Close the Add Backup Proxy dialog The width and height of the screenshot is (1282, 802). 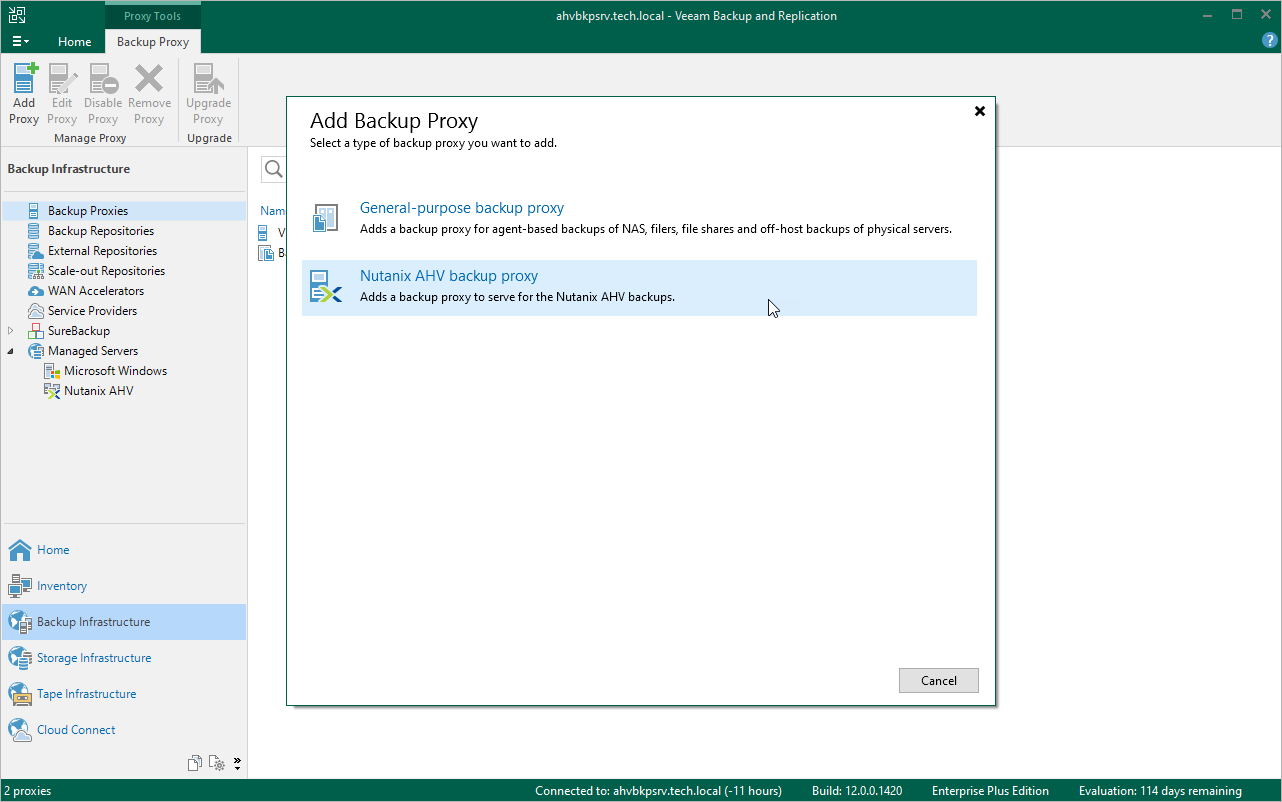tap(980, 111)
